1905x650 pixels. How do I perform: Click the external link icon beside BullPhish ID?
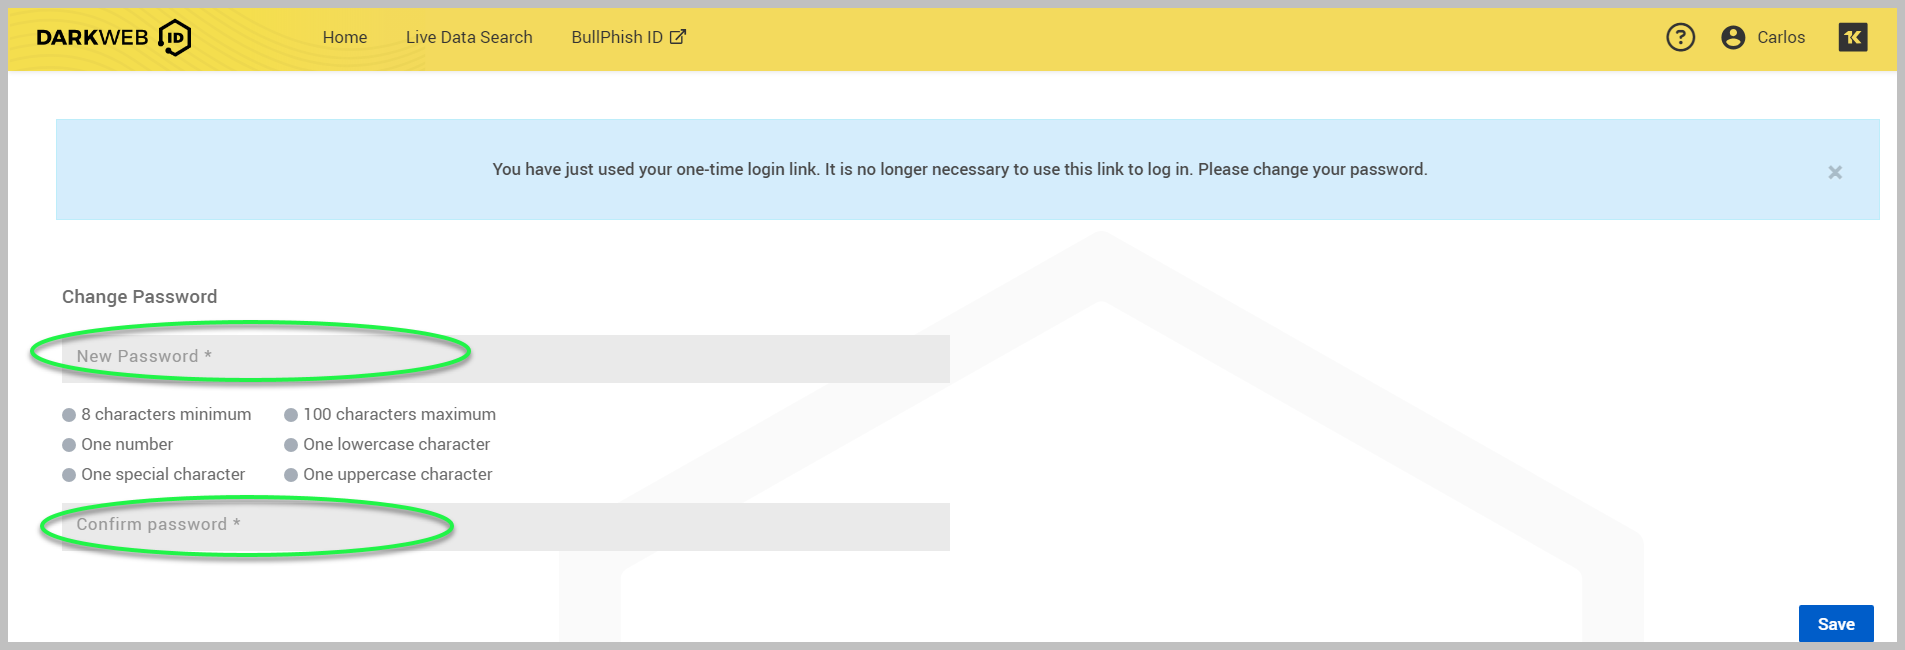[678, 37]
